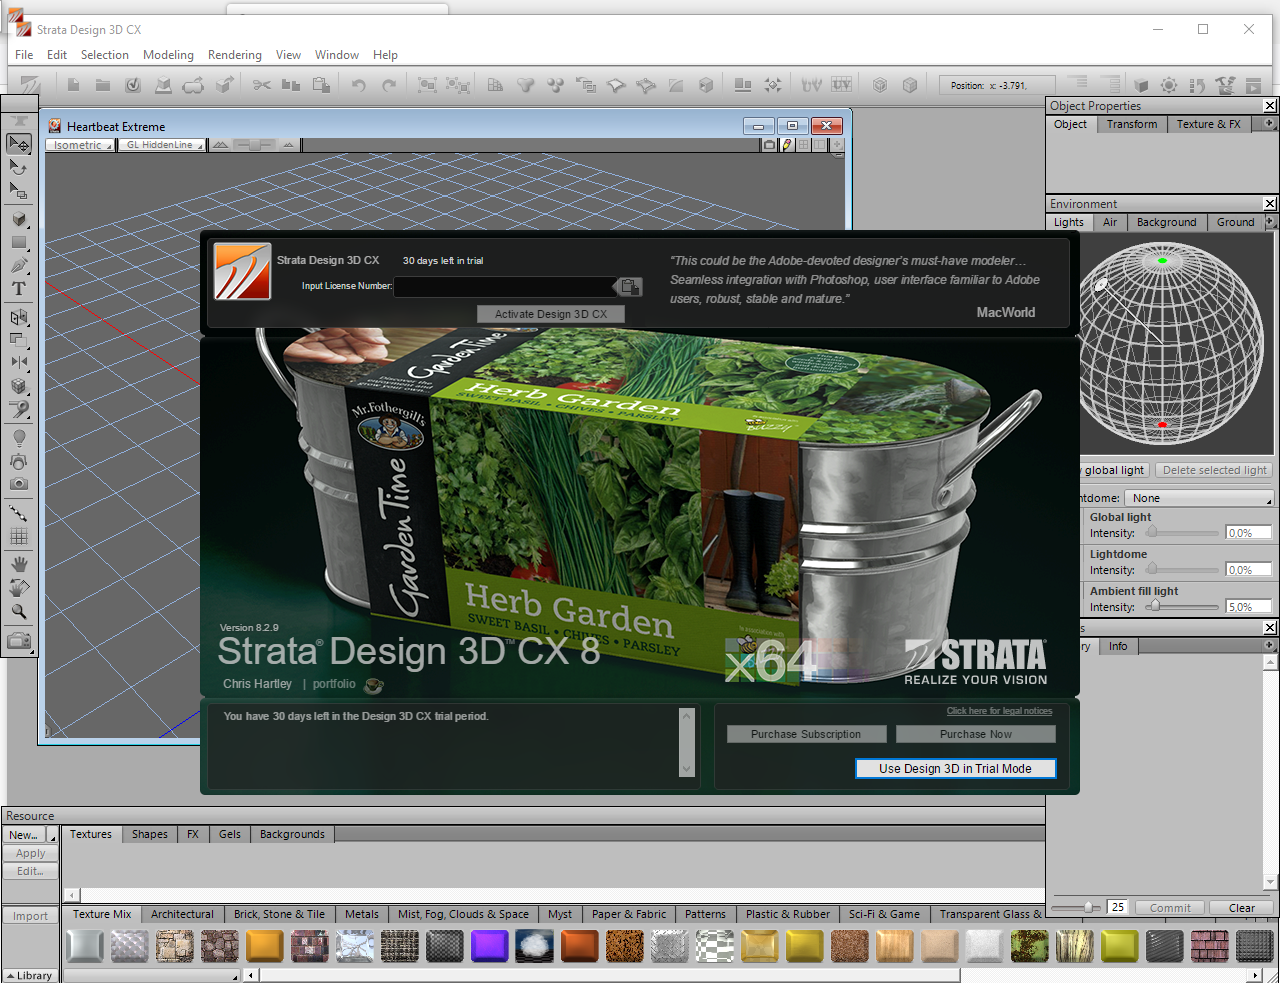Click the Open folder toolbar icon
1280x983 pixels.
point(103,85)
